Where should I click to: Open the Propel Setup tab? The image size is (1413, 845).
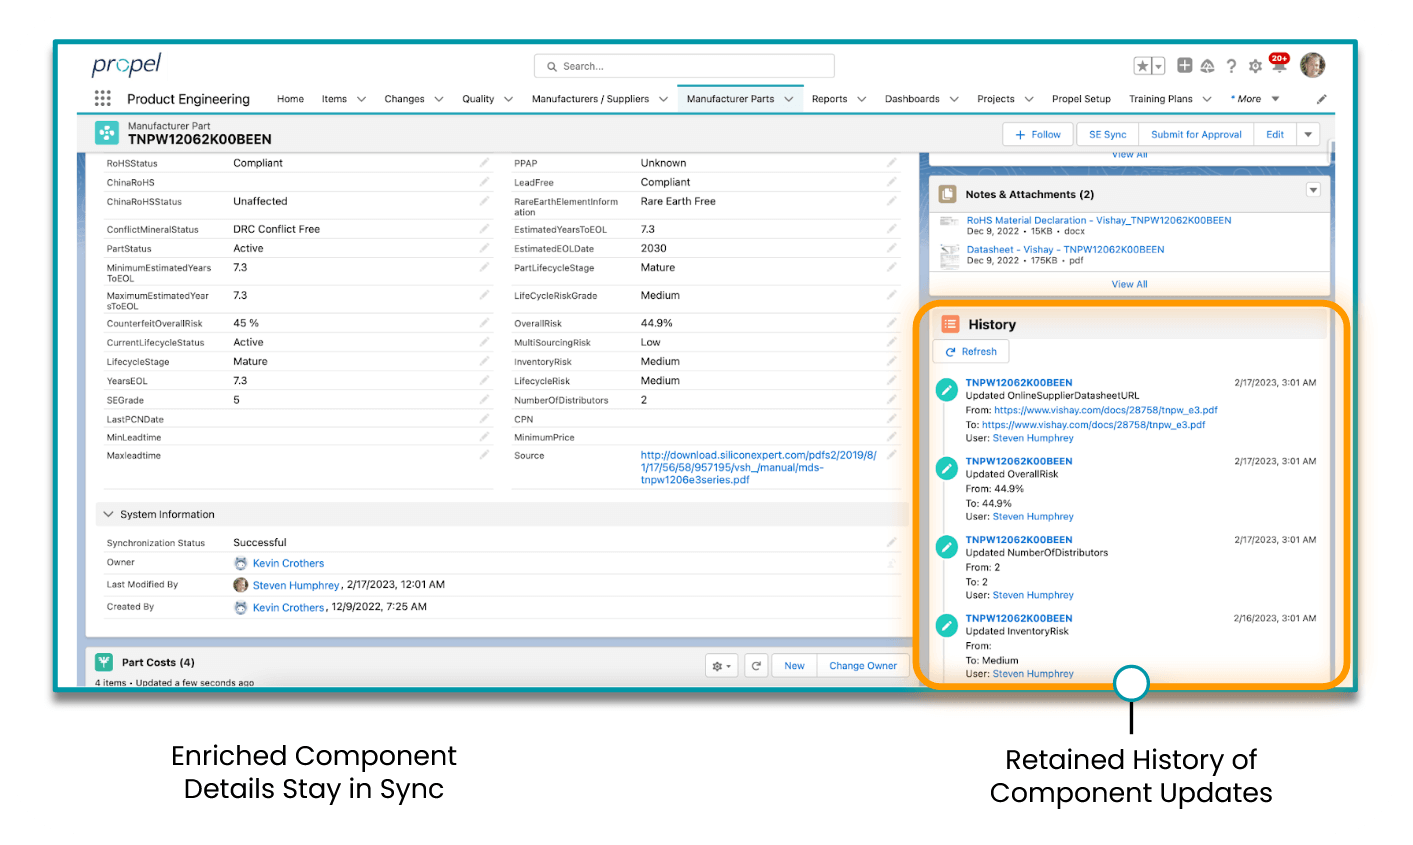[1081, 99]
